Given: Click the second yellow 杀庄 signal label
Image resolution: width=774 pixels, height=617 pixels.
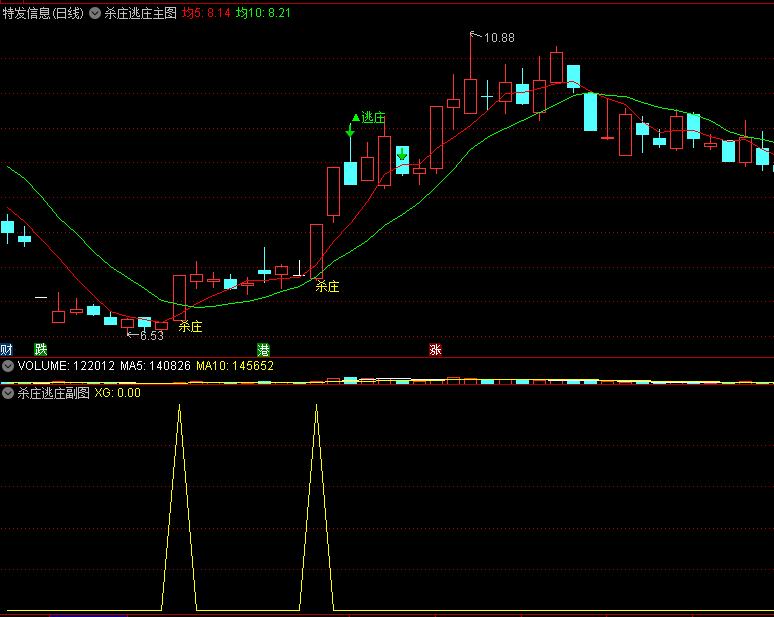Looking at the screenshot, I should 327,286.
